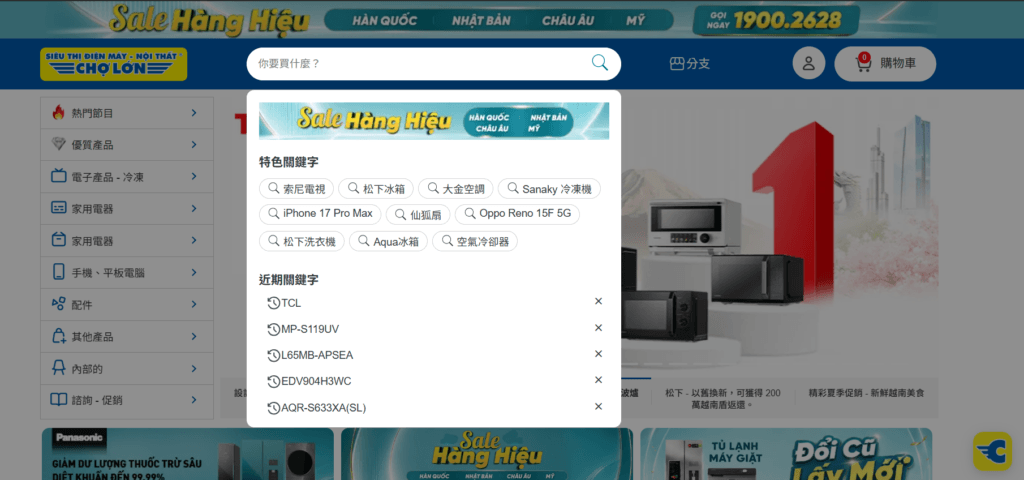Viewport: 1024px width, 480px height.
Task: Click history icon beside EDV904H3WC
Action: pos(274,381)
